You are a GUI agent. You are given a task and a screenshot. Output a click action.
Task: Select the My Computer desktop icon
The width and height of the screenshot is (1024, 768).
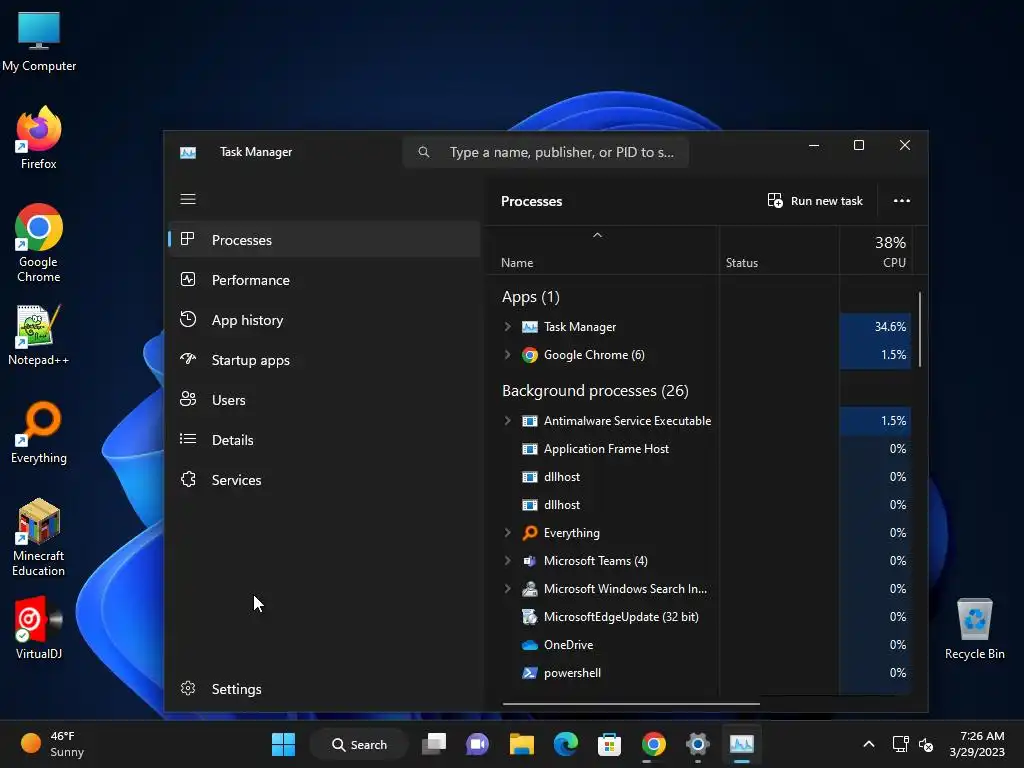pyautogui.click(x=39, y=40)
